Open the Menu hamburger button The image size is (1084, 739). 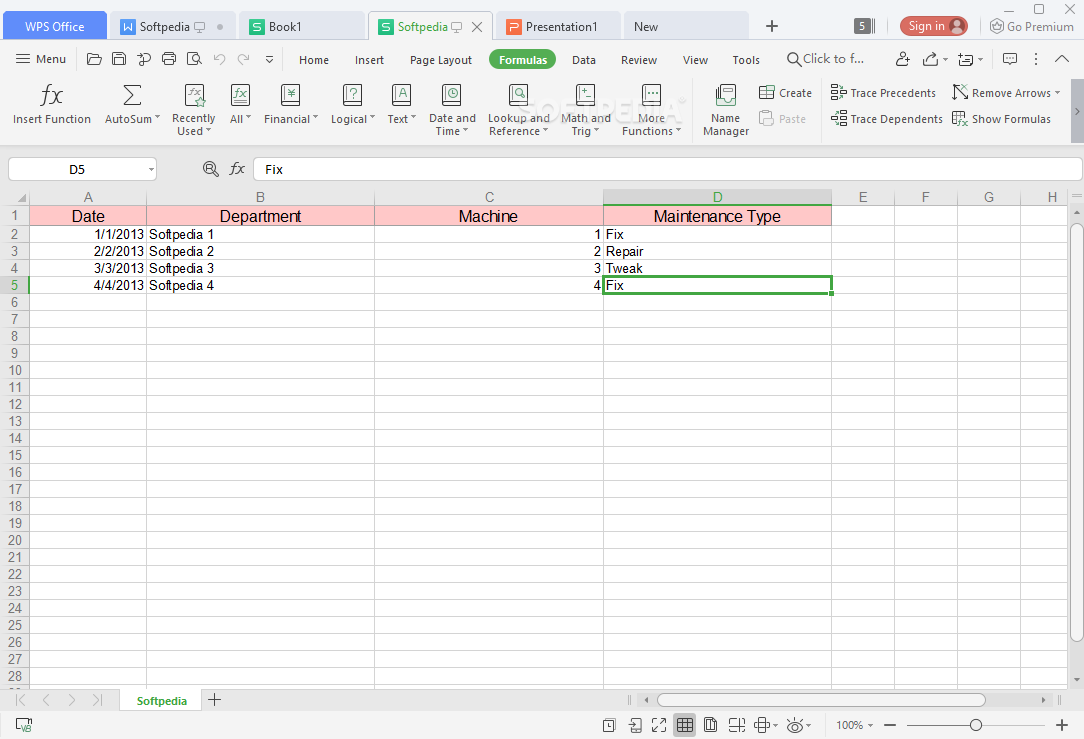tap(41, 59)
